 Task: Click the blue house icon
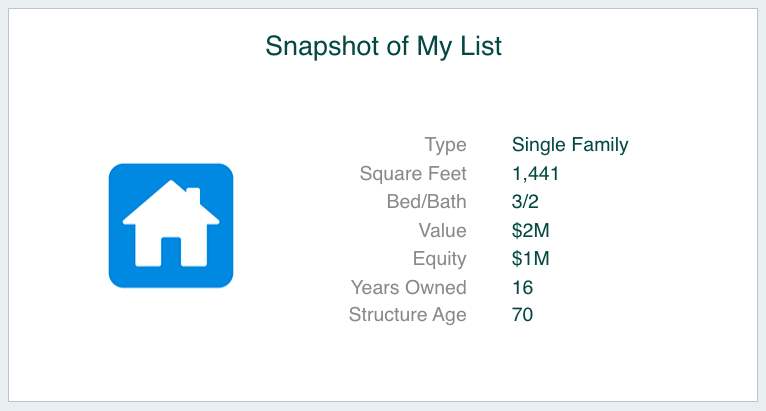(x=171, y=226)
